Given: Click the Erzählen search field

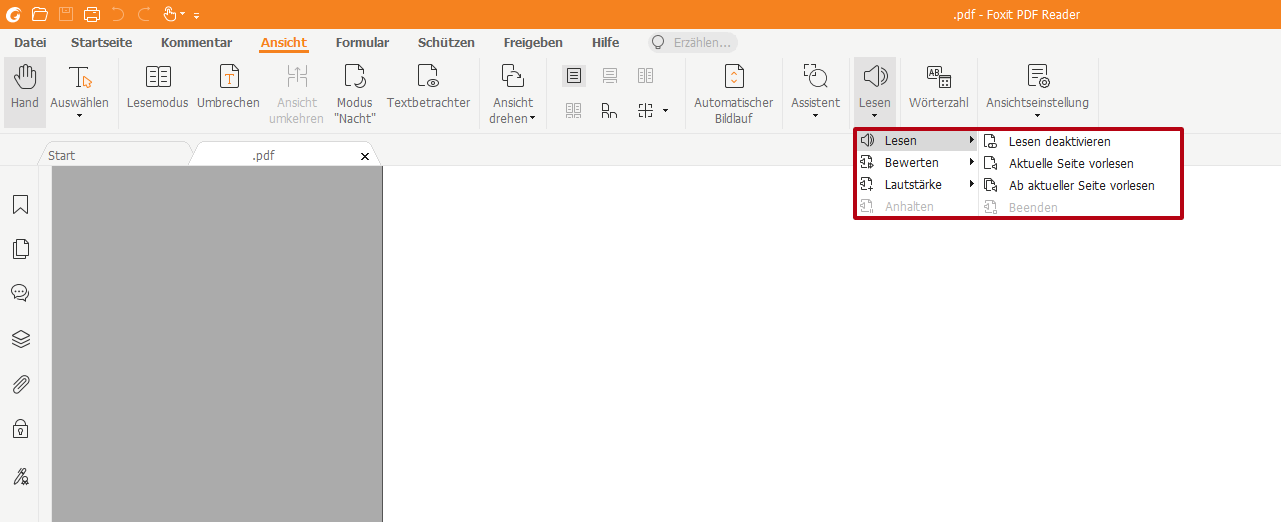Looking at the screenshot, I should [693, 43].
